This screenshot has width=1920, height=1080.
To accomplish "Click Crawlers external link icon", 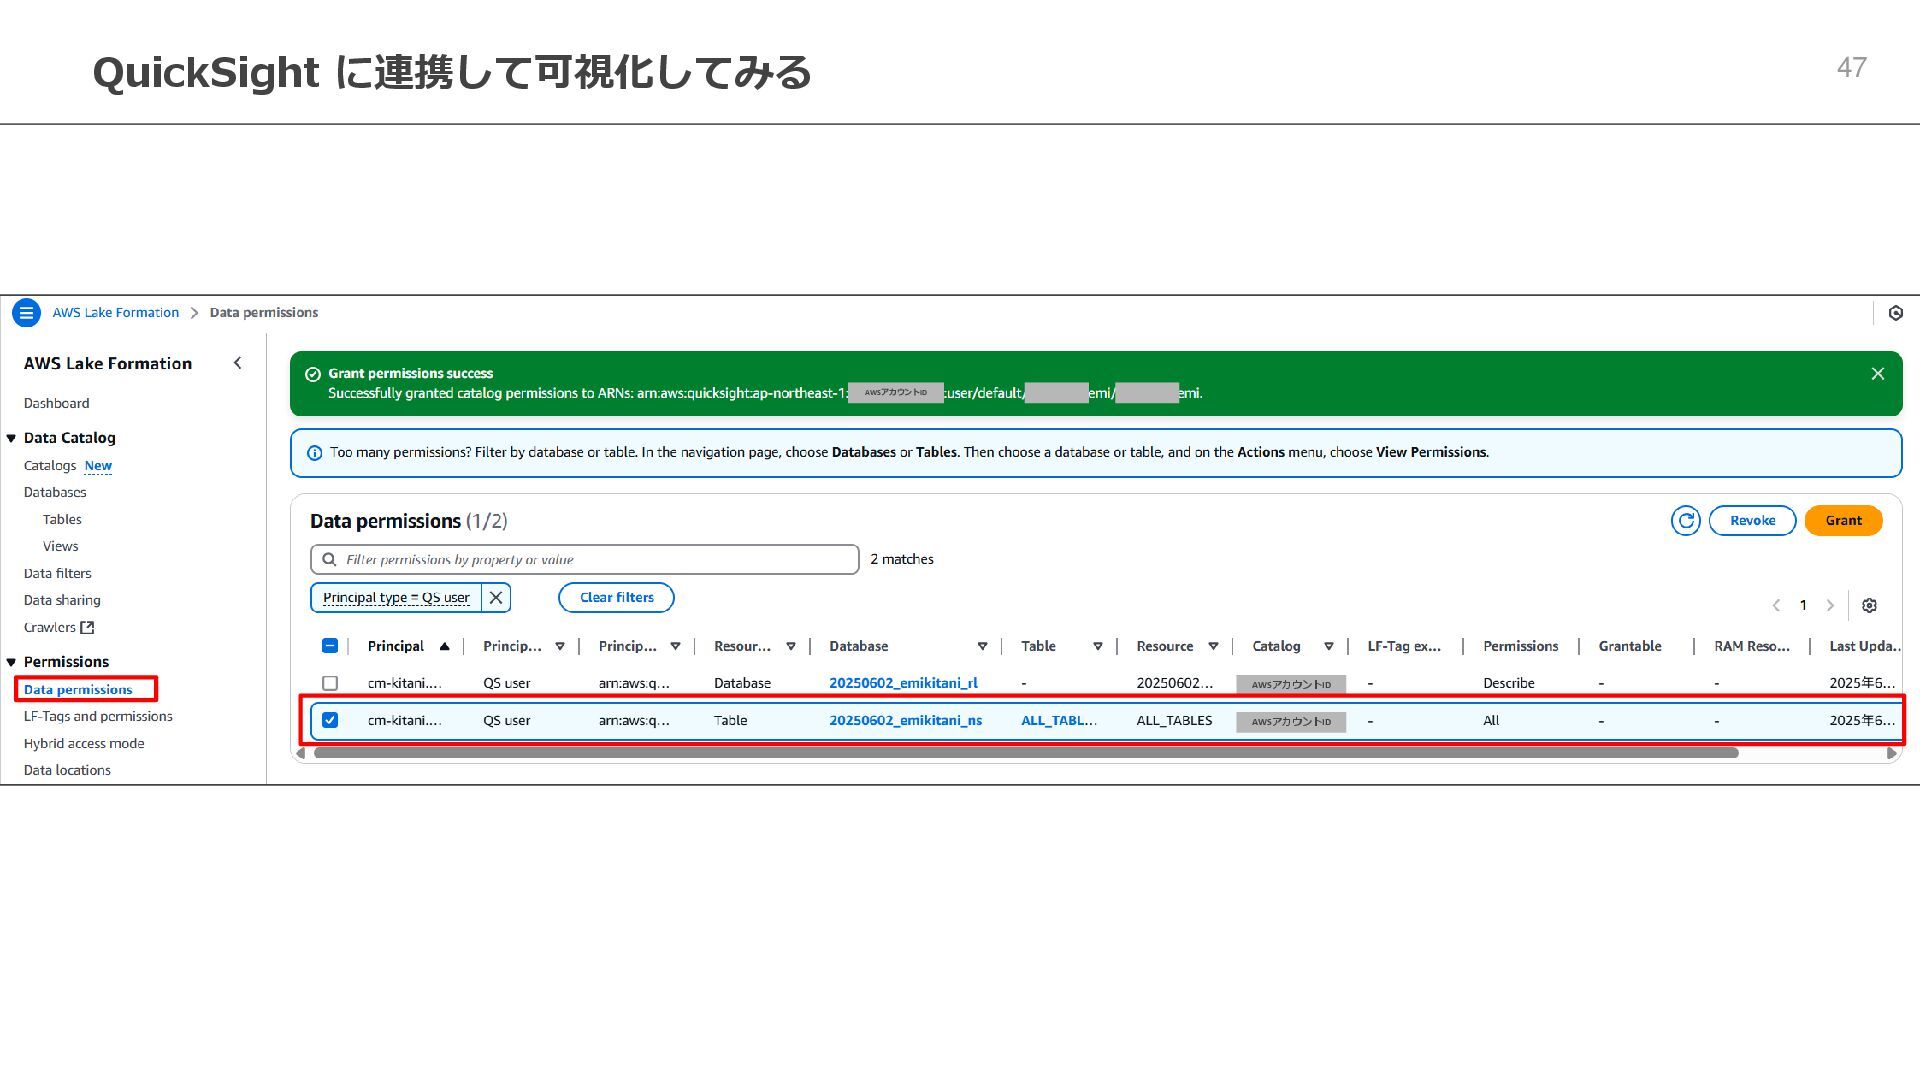I will point(87,628).
